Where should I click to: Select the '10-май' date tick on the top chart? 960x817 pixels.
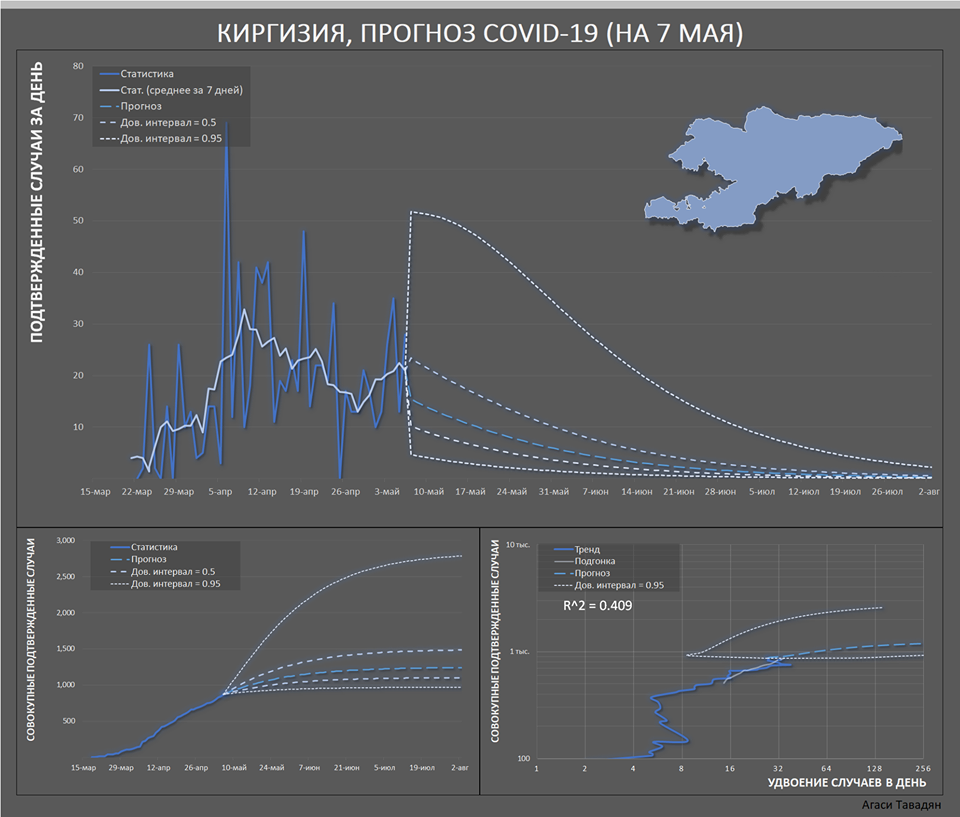pyautogui.click(x=428, y=492)
